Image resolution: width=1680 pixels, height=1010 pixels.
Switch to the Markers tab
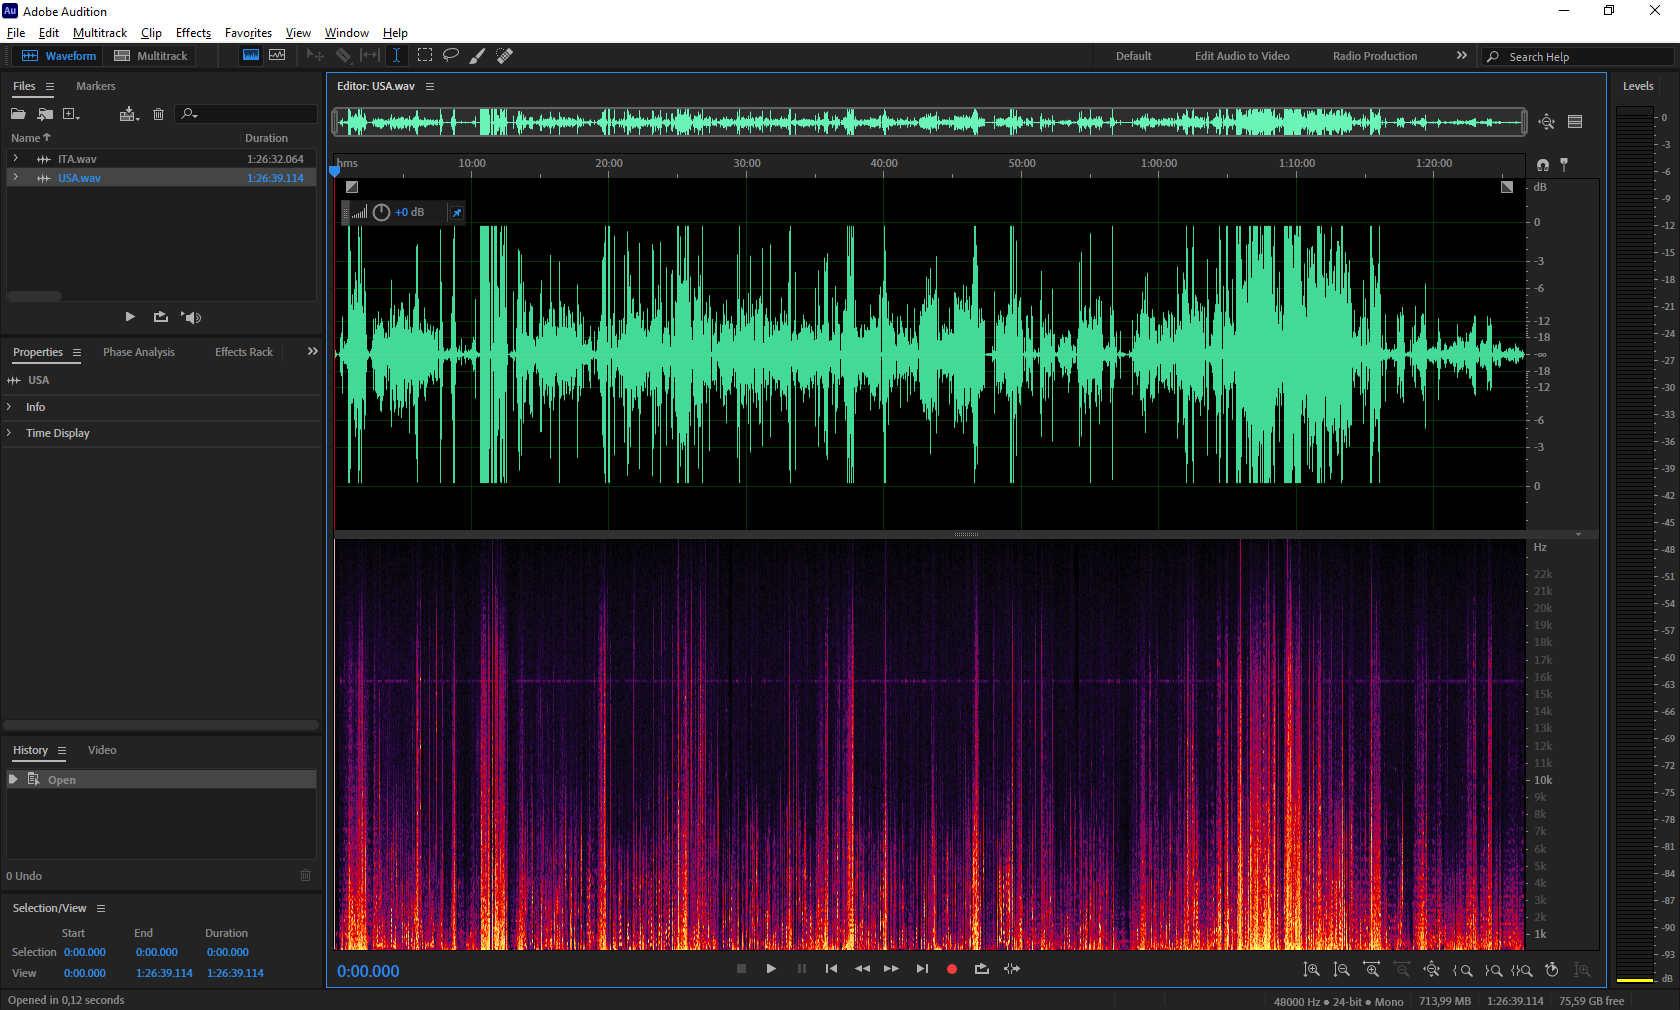[x=95, y=86]
